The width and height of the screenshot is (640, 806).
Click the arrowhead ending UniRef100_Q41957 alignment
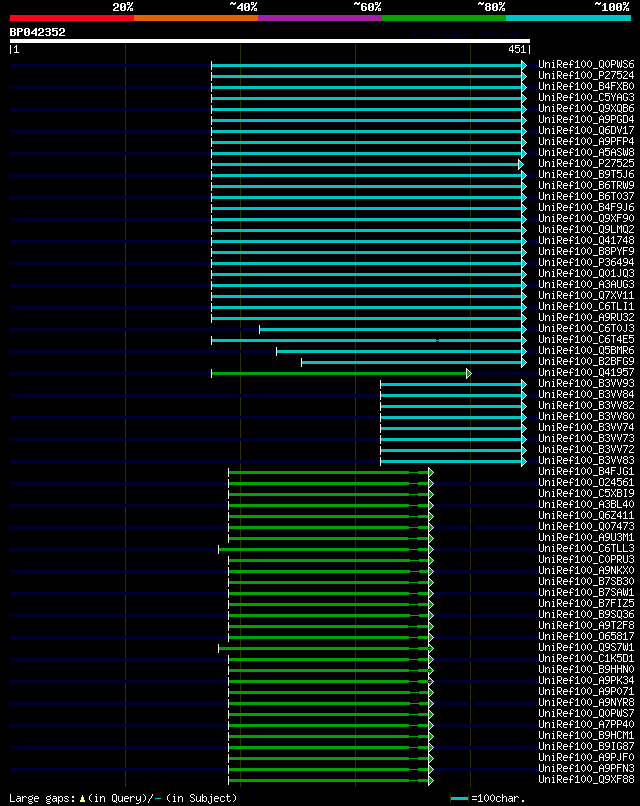[x=469, y=374]
